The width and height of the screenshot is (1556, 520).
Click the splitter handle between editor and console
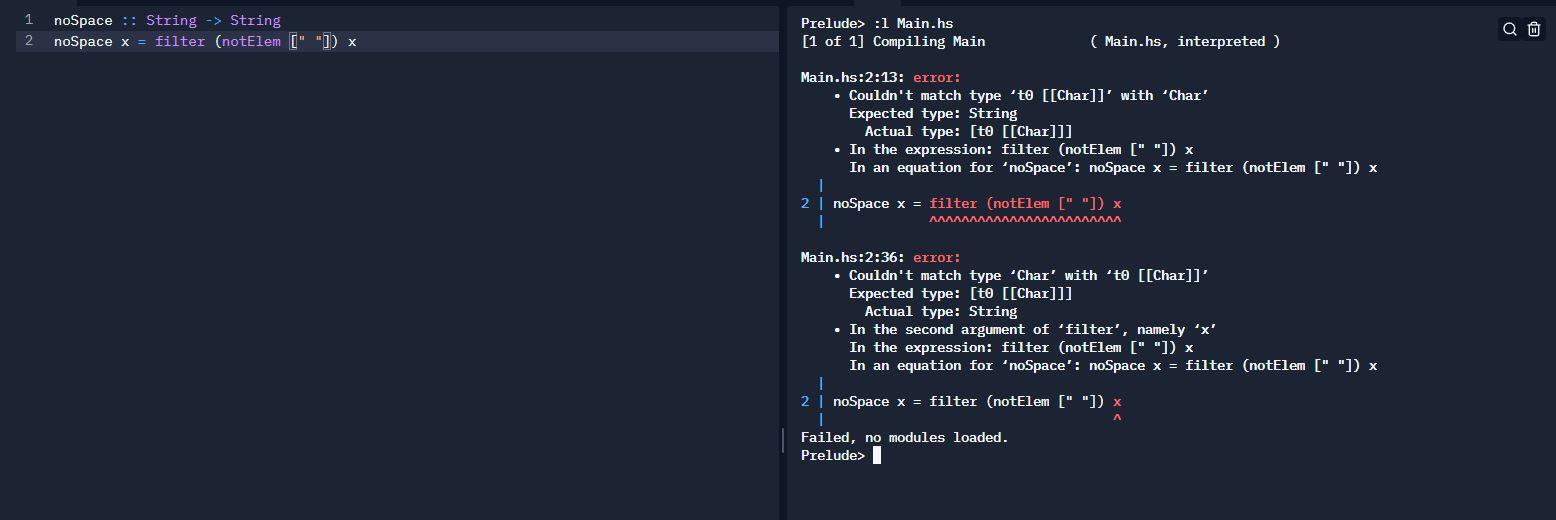(x=782, y=441)
